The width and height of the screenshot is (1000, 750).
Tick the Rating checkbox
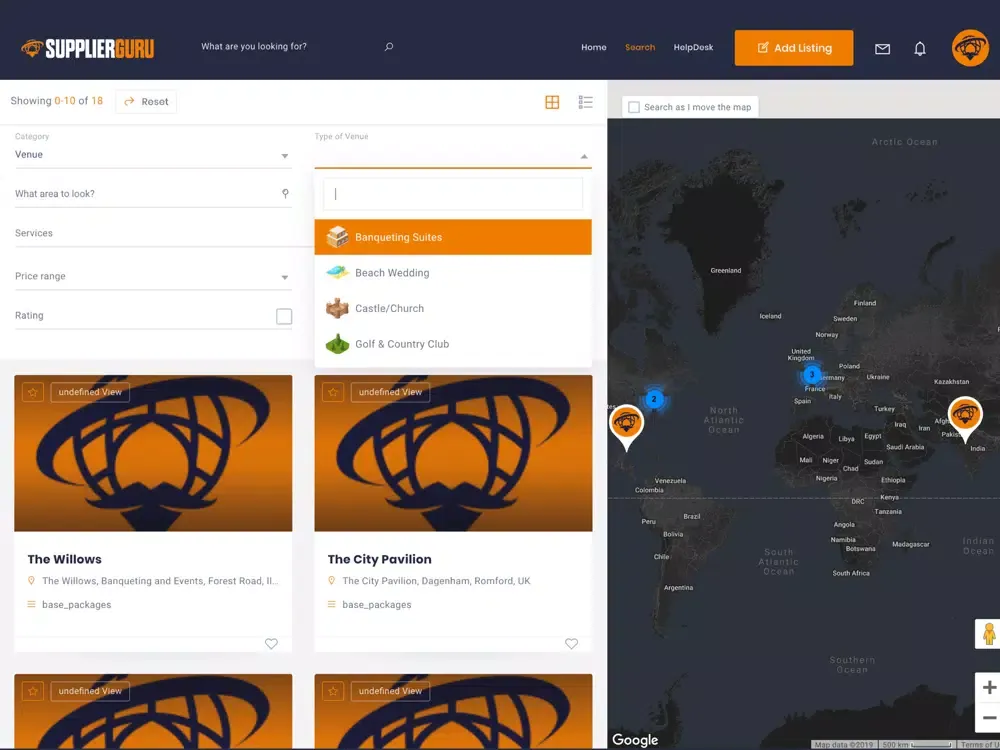(284, 316)
